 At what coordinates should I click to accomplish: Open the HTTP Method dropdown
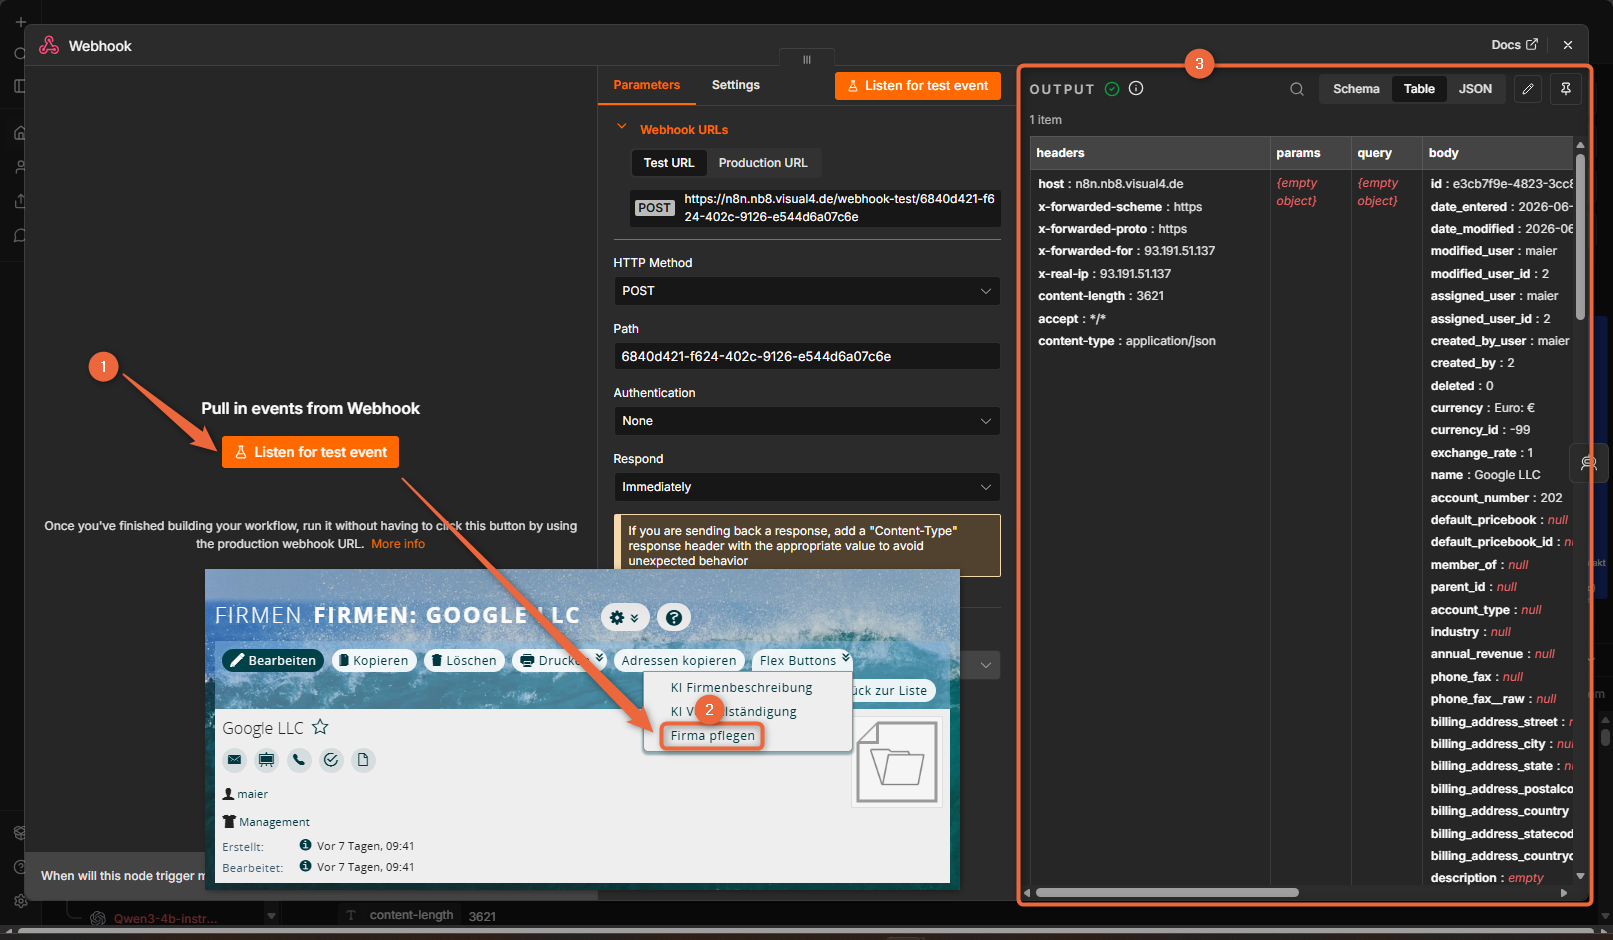(807, 291)
